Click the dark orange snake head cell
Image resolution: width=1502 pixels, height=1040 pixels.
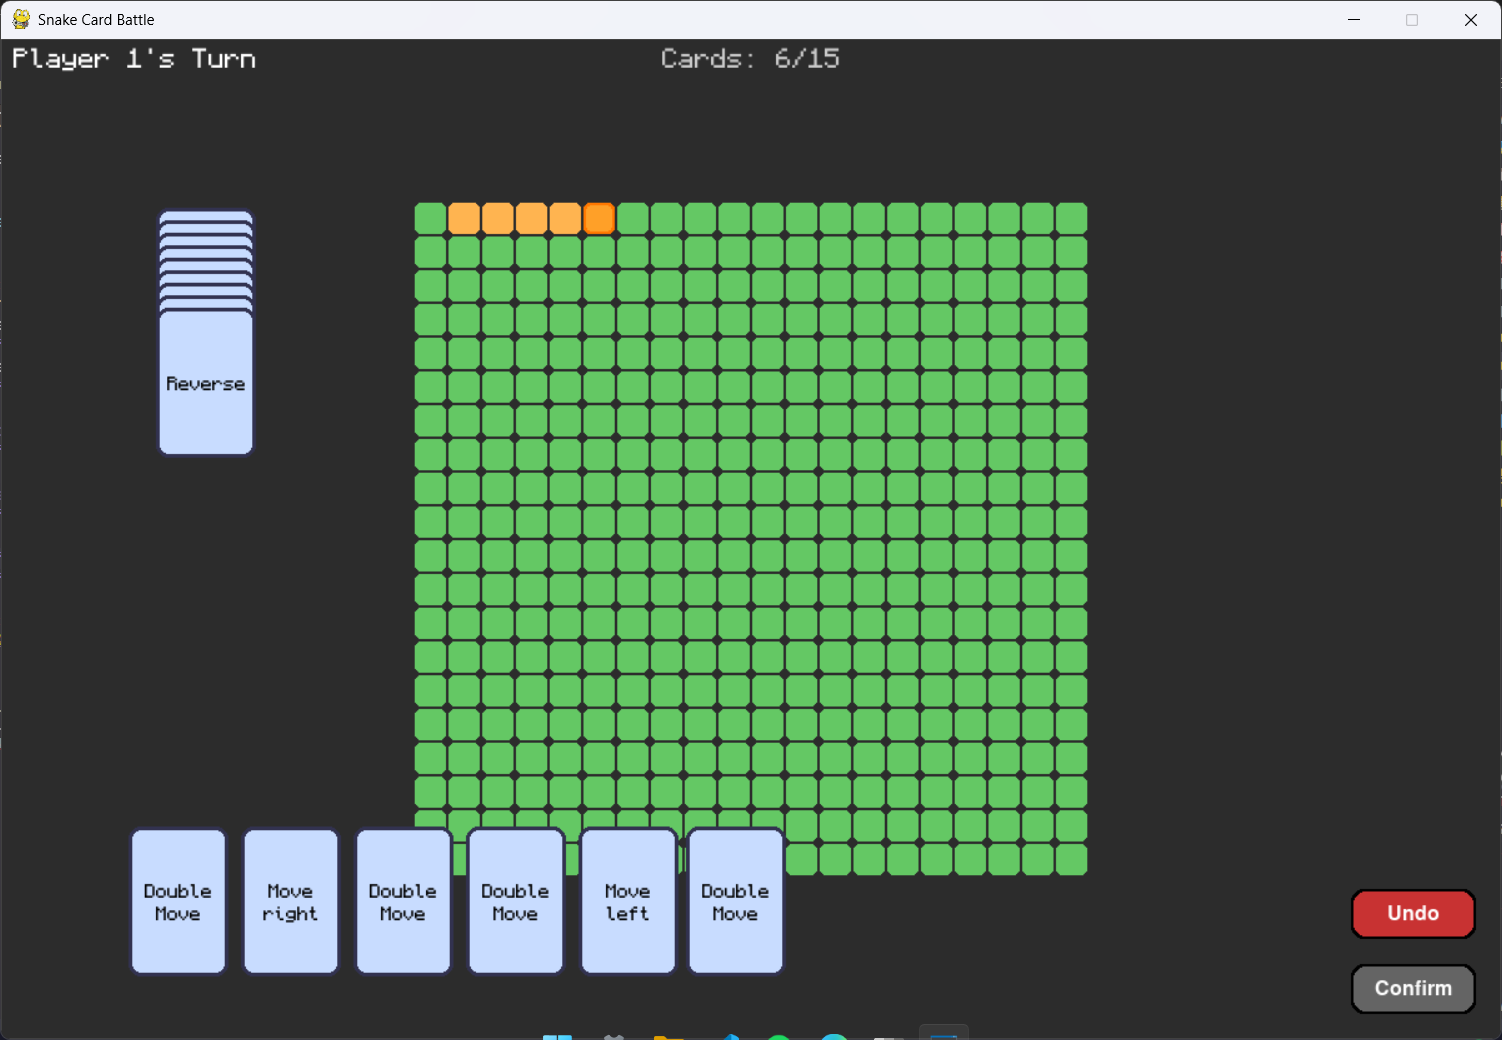tap(599, 218)
